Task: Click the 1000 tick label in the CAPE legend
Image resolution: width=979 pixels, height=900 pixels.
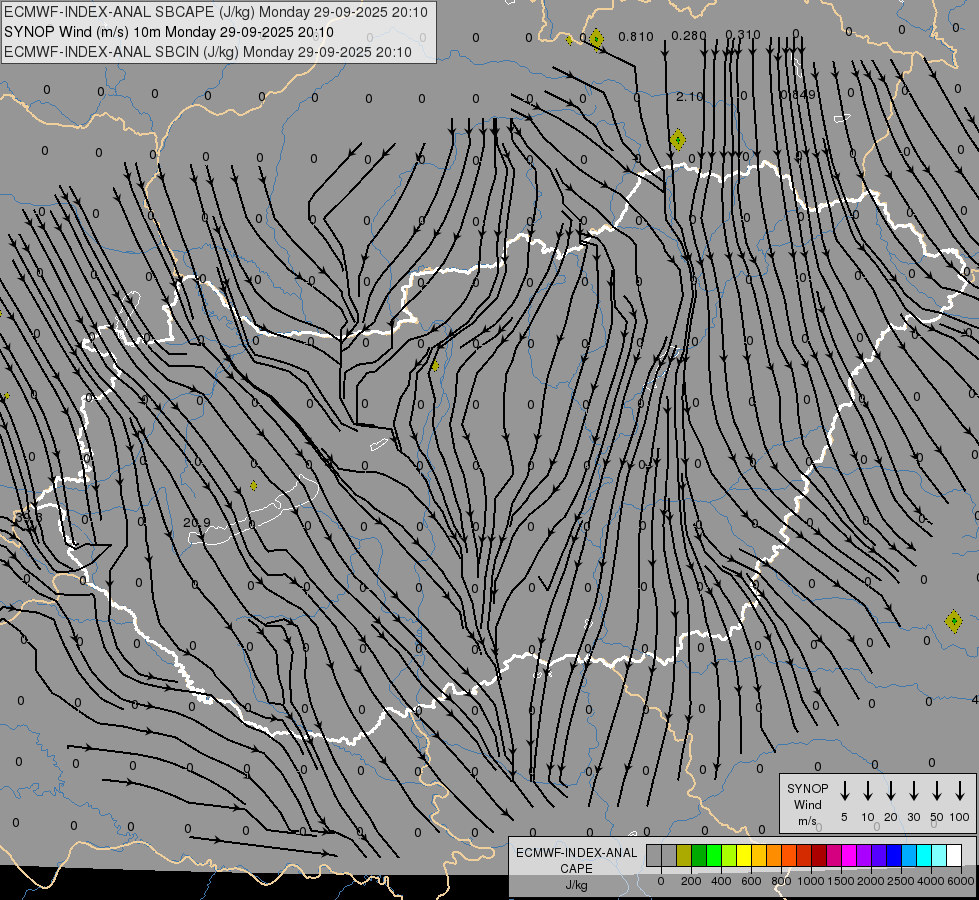Action: coord(810,881)
